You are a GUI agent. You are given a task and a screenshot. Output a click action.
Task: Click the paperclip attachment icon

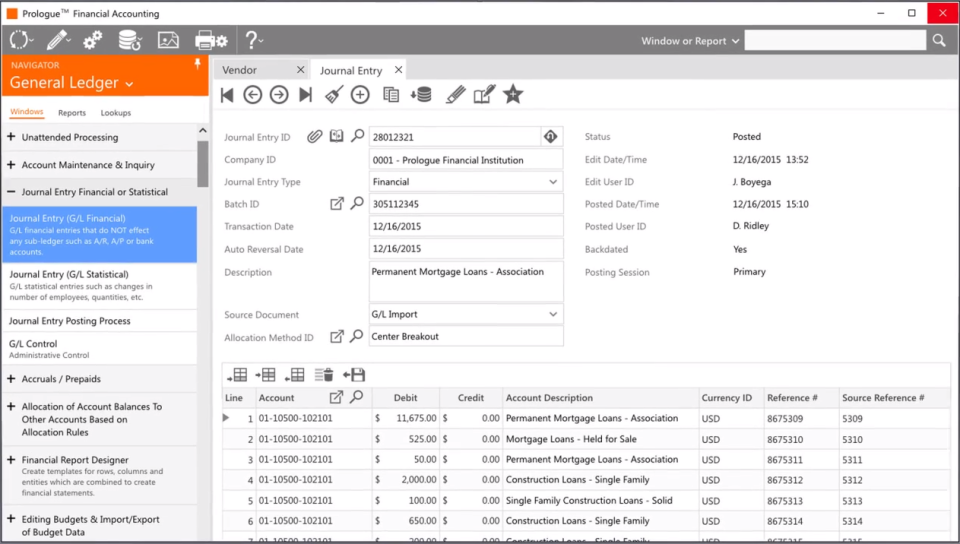[314, 136]
